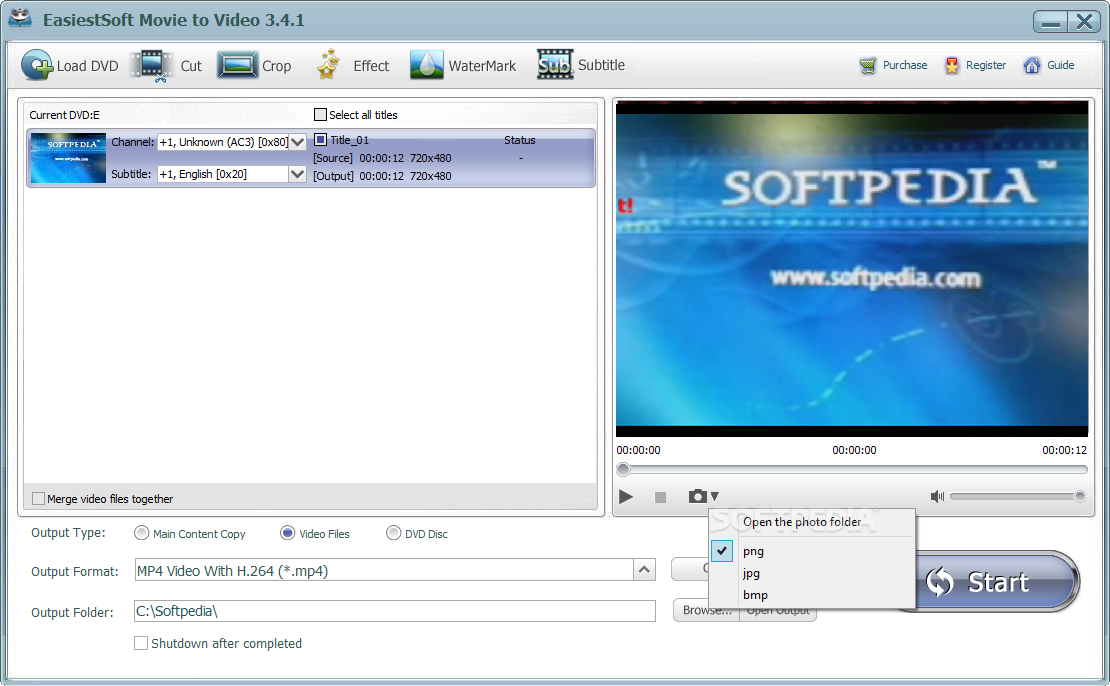Mute the preview speaker icon
This screenshot has width=1110, height=686.
[x=937, y=496]
